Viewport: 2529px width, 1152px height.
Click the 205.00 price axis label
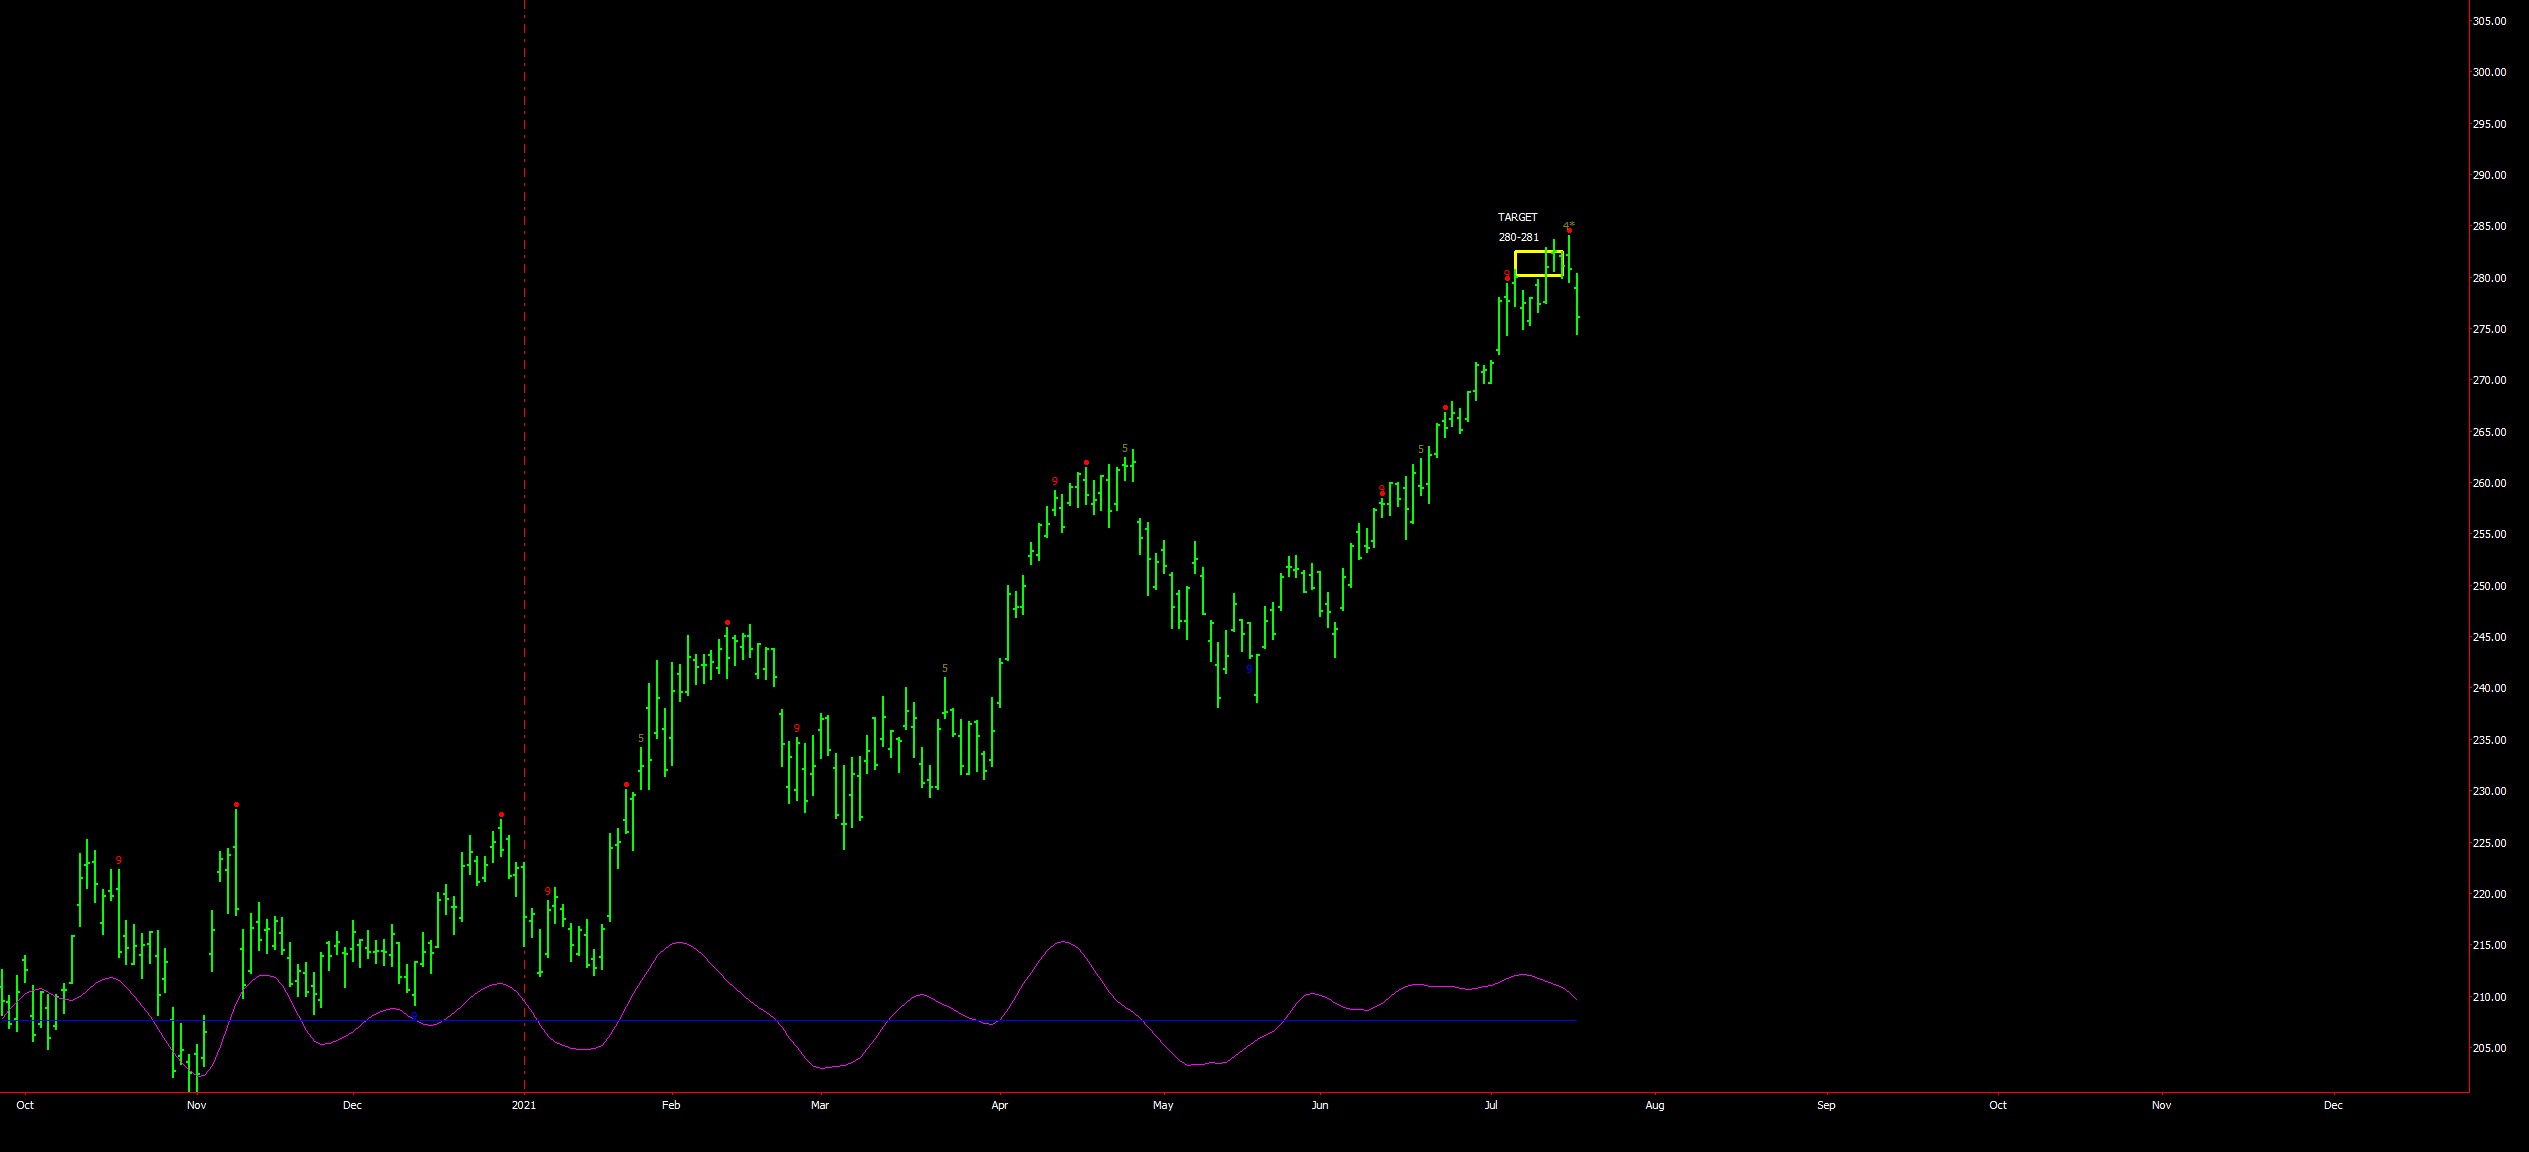tap(2489, 1048)
